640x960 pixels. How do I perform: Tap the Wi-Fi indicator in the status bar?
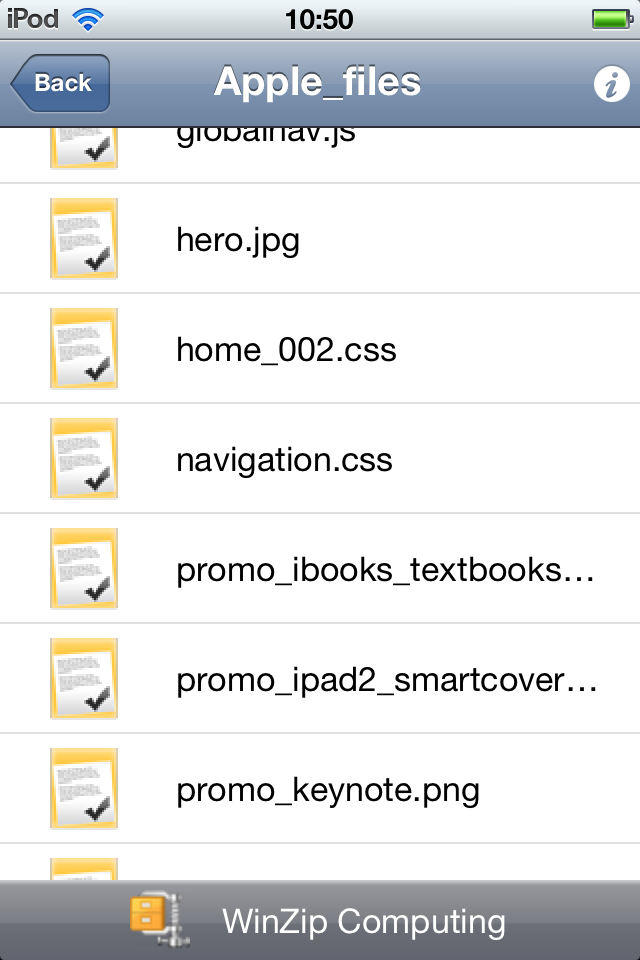tap(88, 19)
